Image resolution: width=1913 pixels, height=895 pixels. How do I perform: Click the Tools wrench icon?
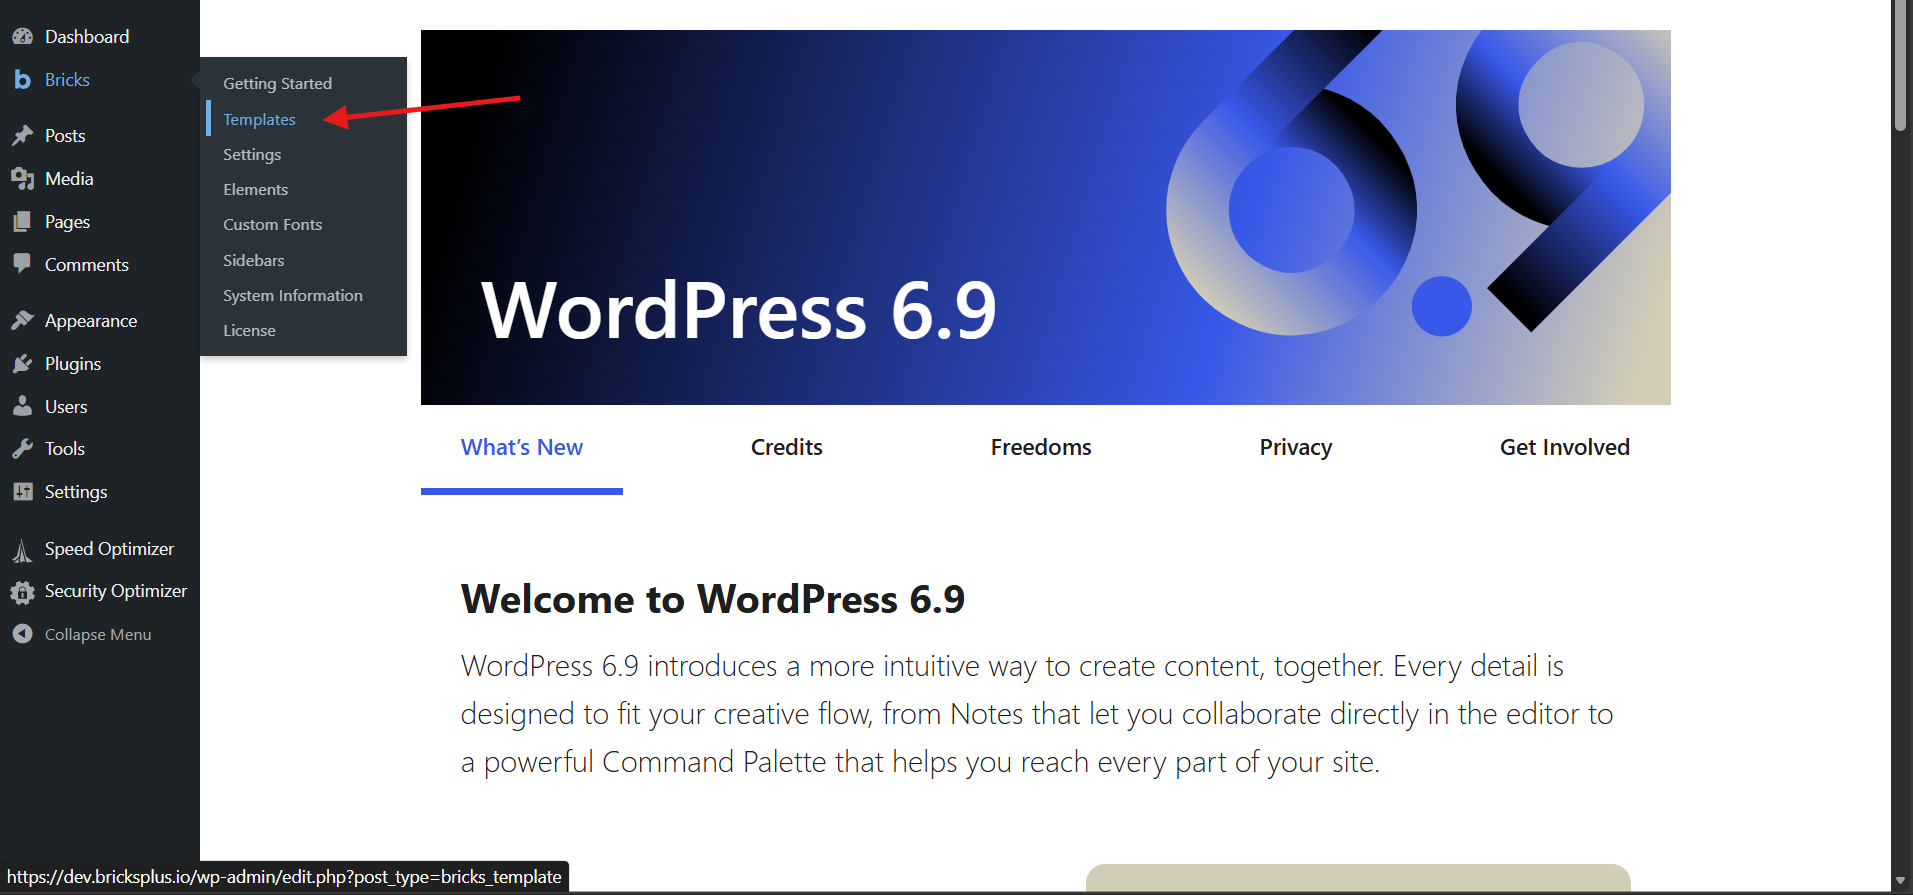(x=22, y=449)
